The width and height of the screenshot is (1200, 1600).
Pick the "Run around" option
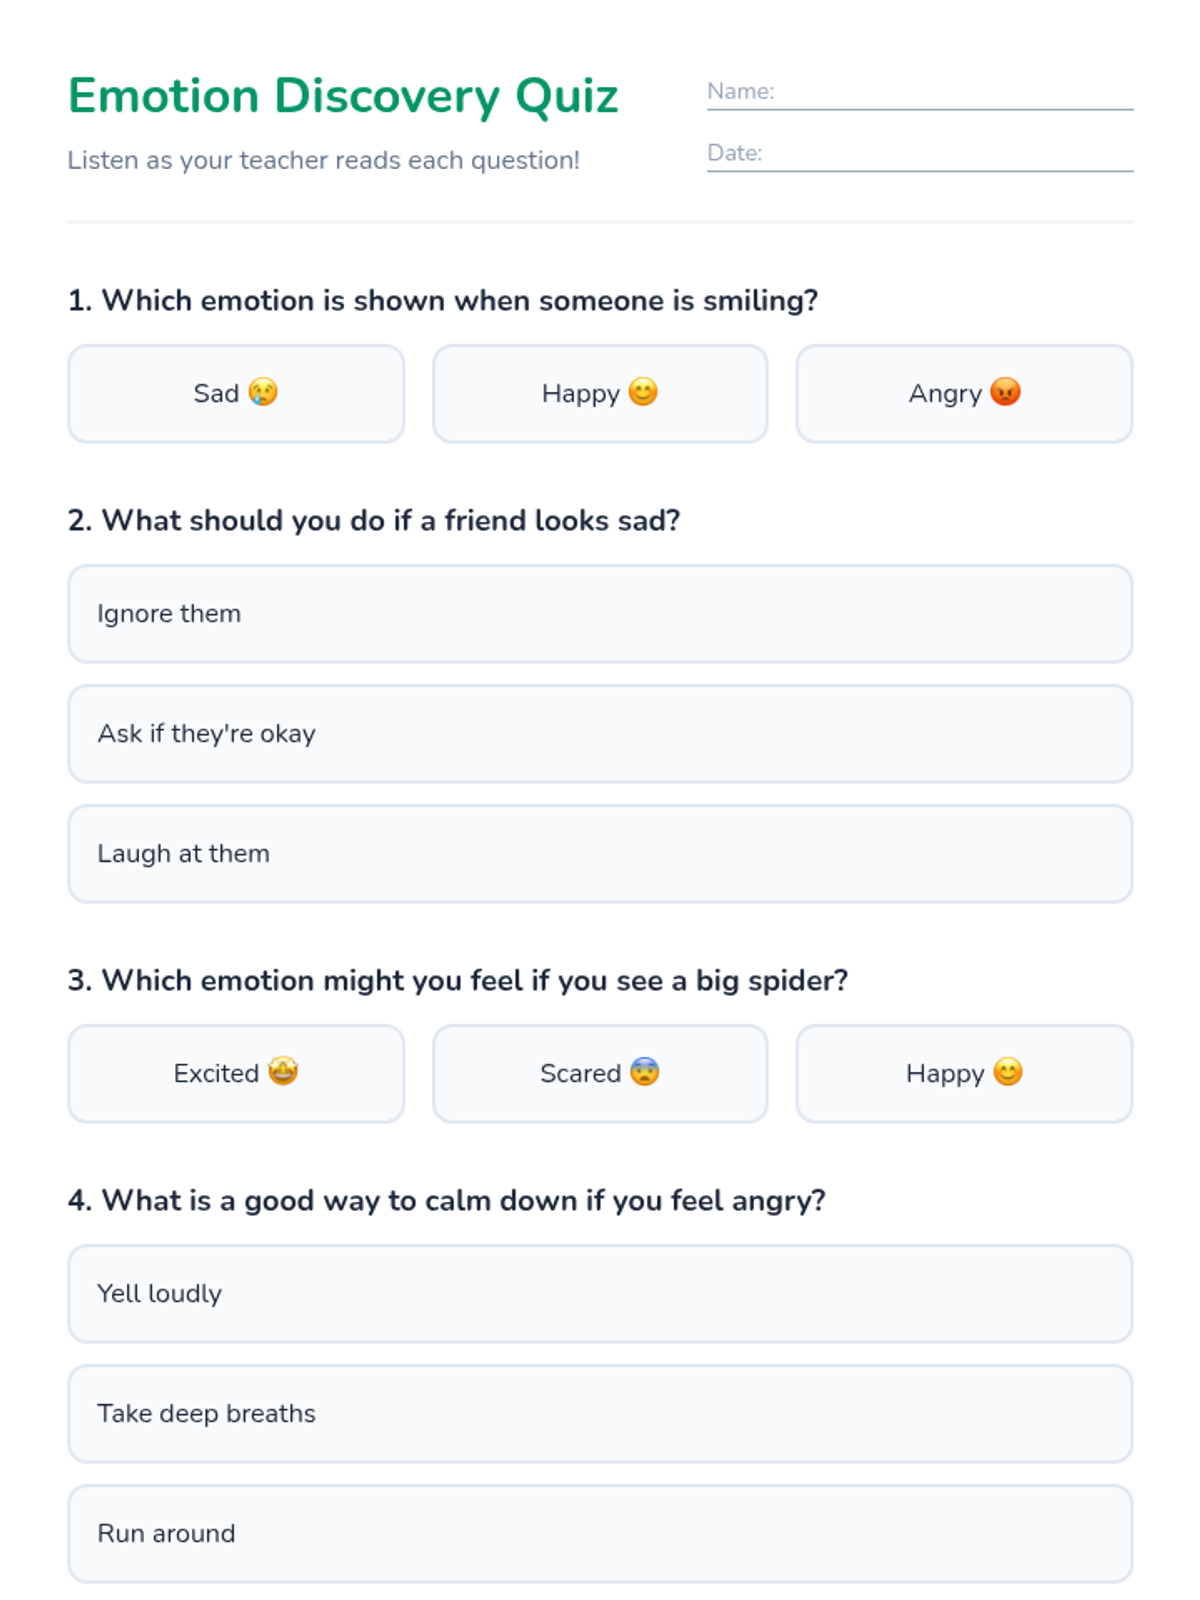click(600, 1534)
